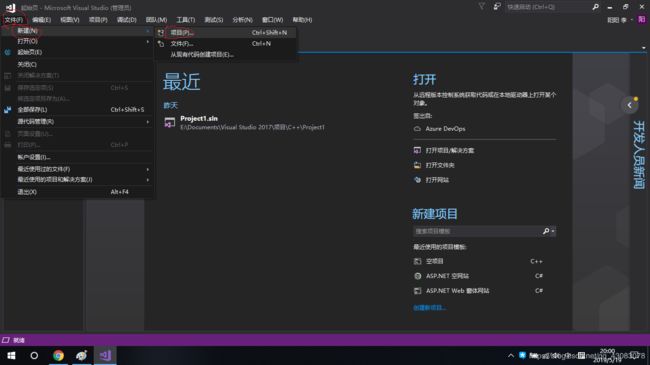The image size is (650, 365).
Task: Click 打开网站 link
Action: 437,180
